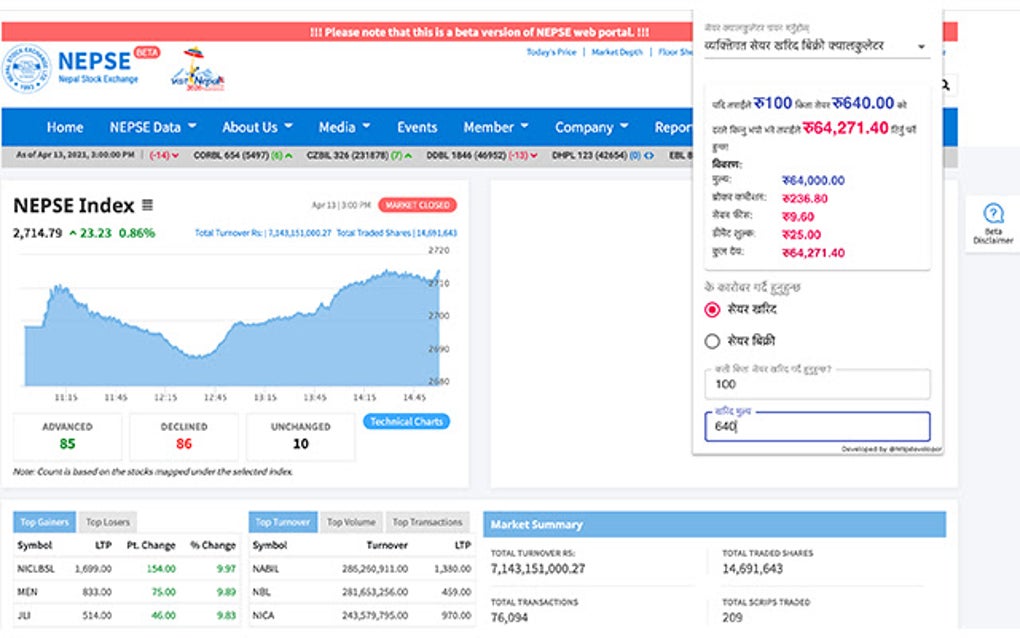Screen dimensions: 1020x638
Task: Switch to the Top Volume tab
Action: tap(351, 522)
